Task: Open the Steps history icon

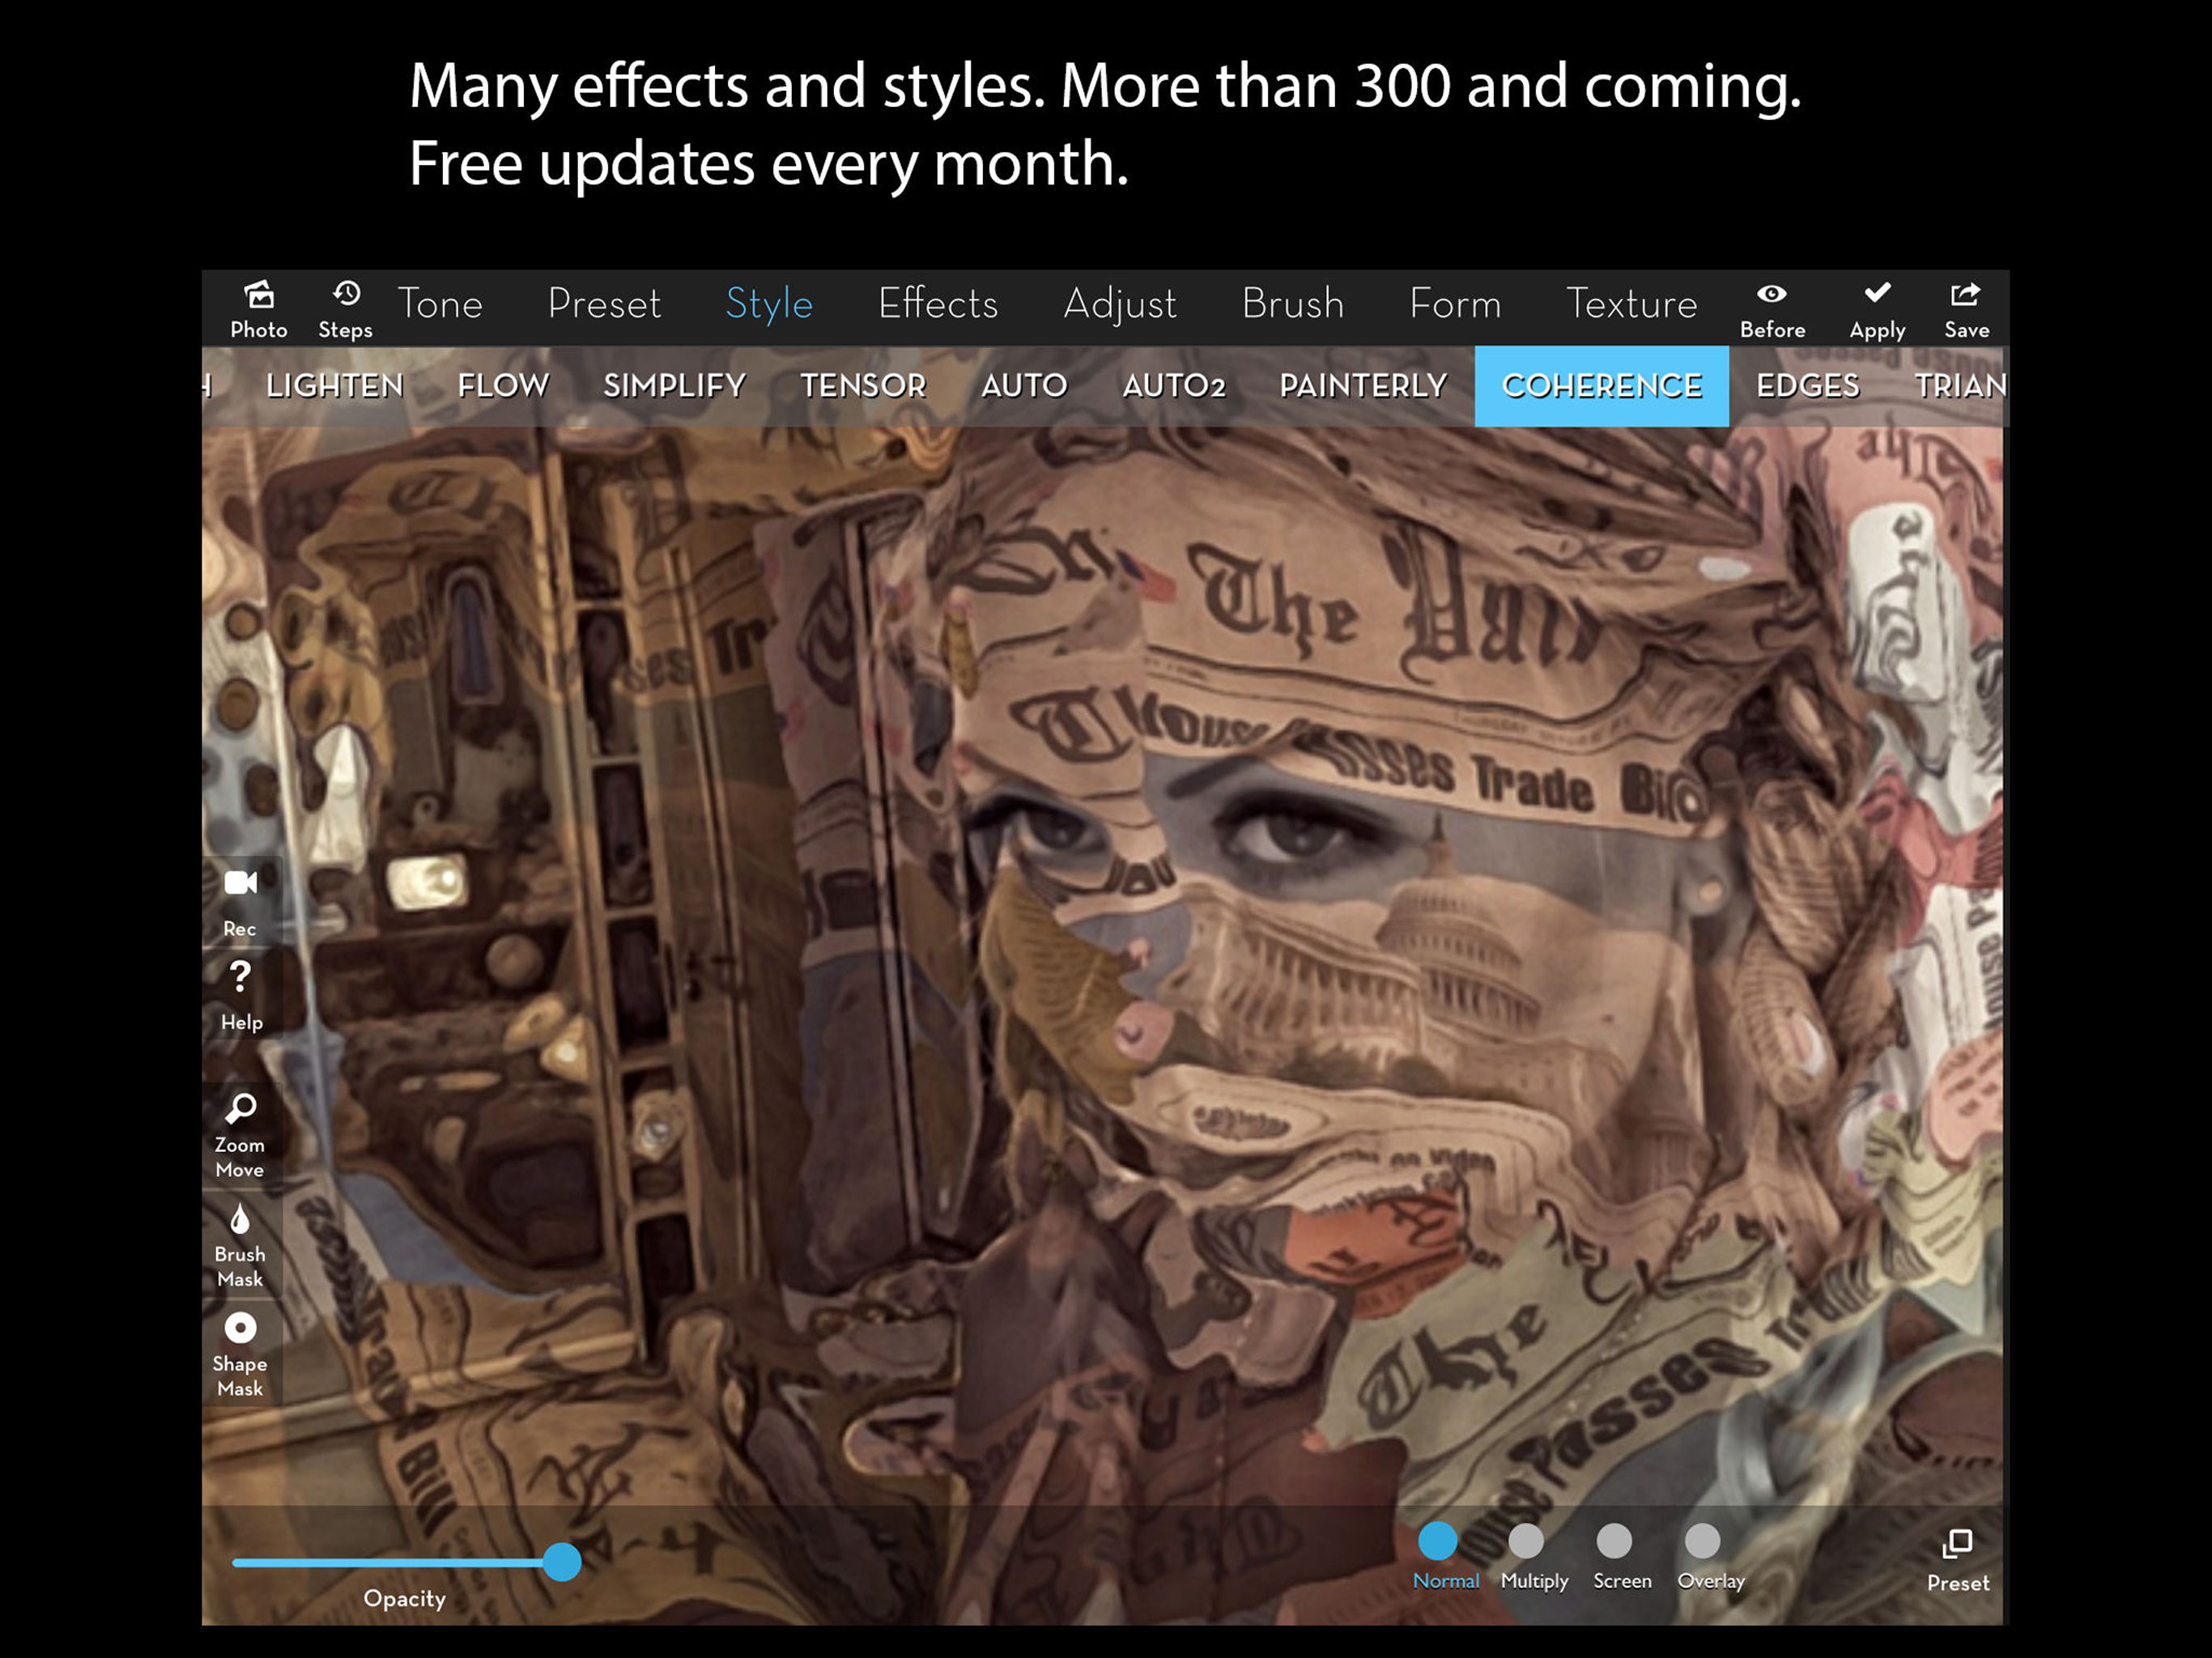Action: pos(346,295)
